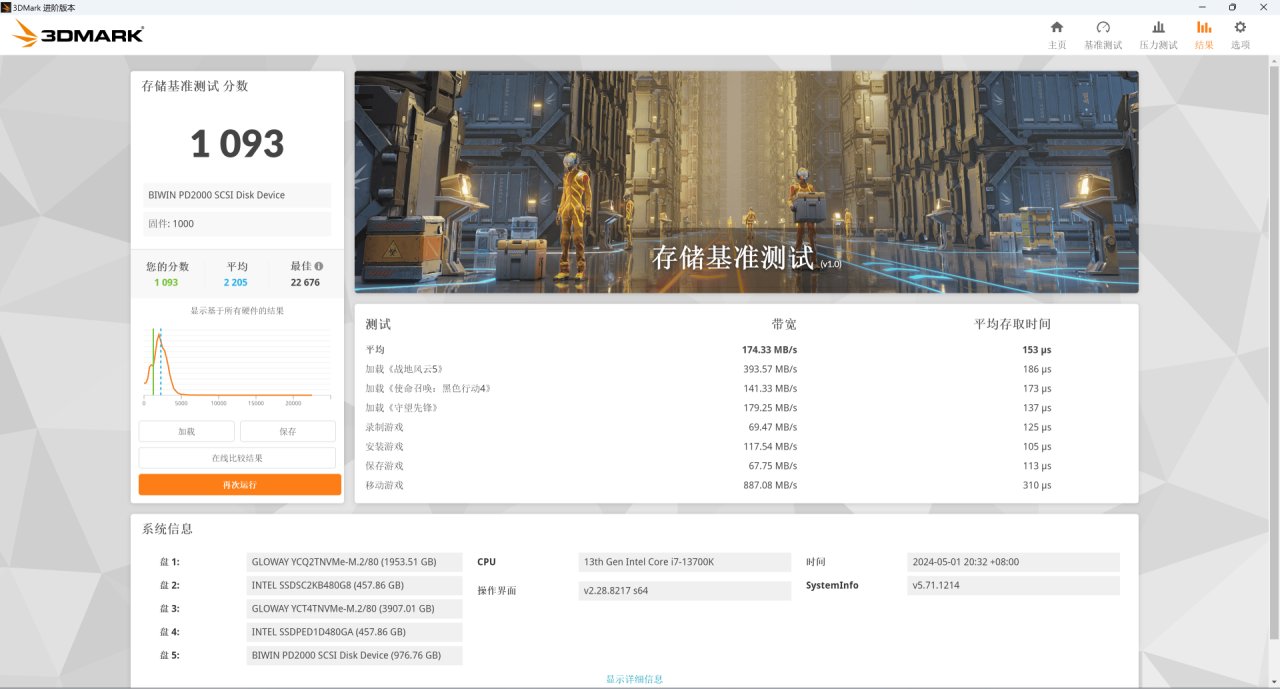The height and width of the screenshot is (689, 1280).
Task: Click the info icon beside the 最佳 score
Action: [x=319, y=267]
